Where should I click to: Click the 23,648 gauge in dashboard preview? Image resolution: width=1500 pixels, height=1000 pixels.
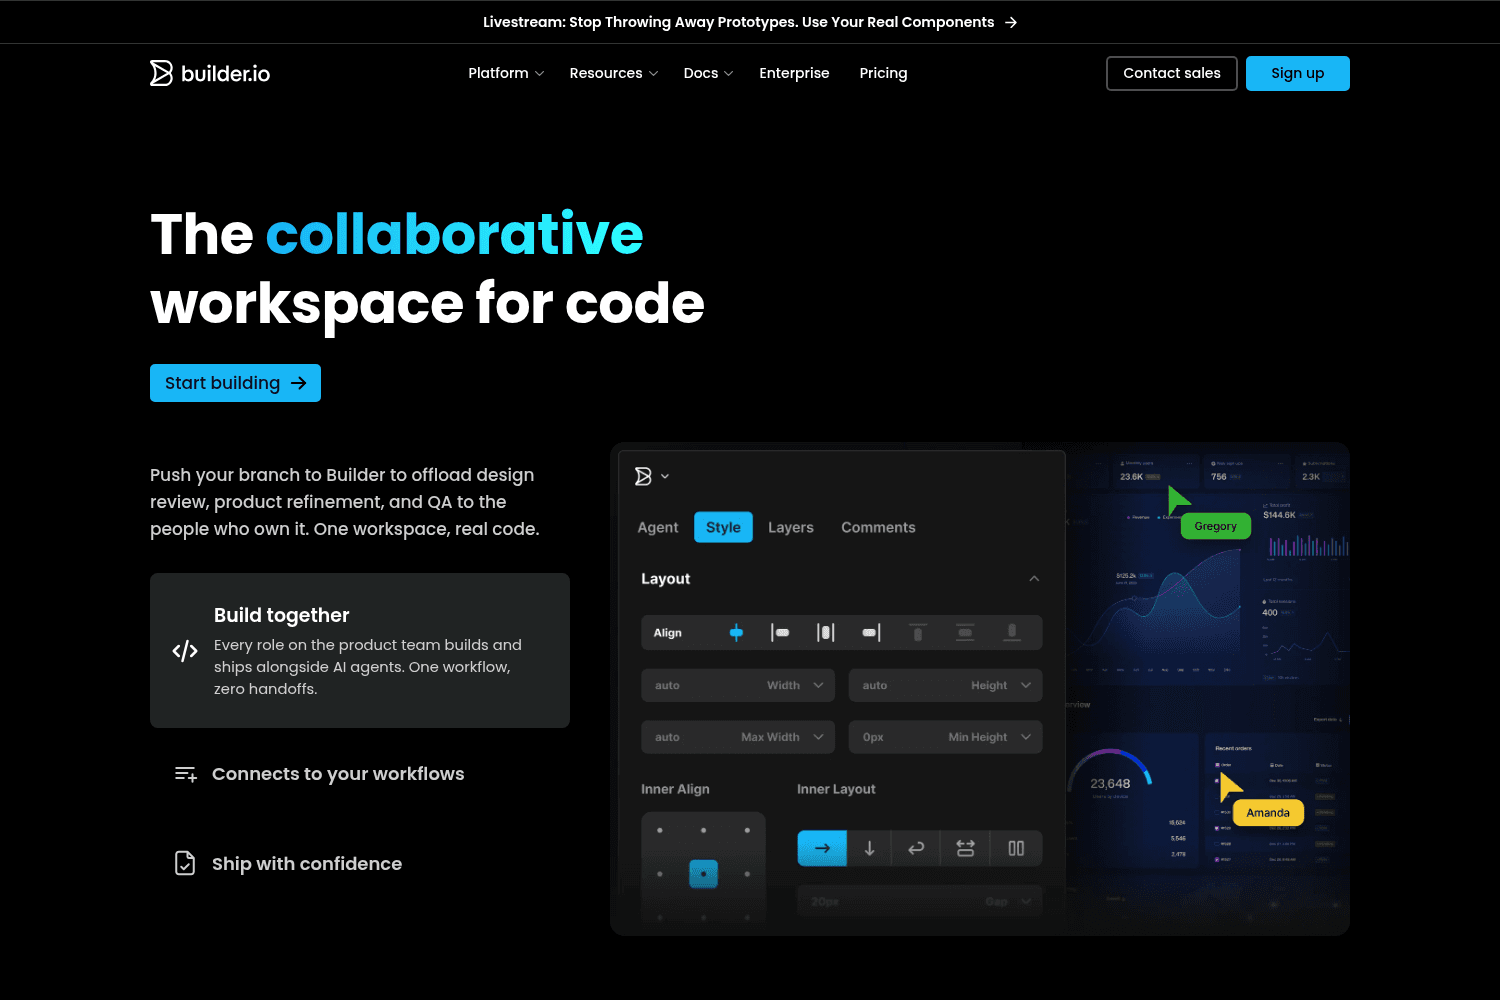click(x=1110, y=777)
